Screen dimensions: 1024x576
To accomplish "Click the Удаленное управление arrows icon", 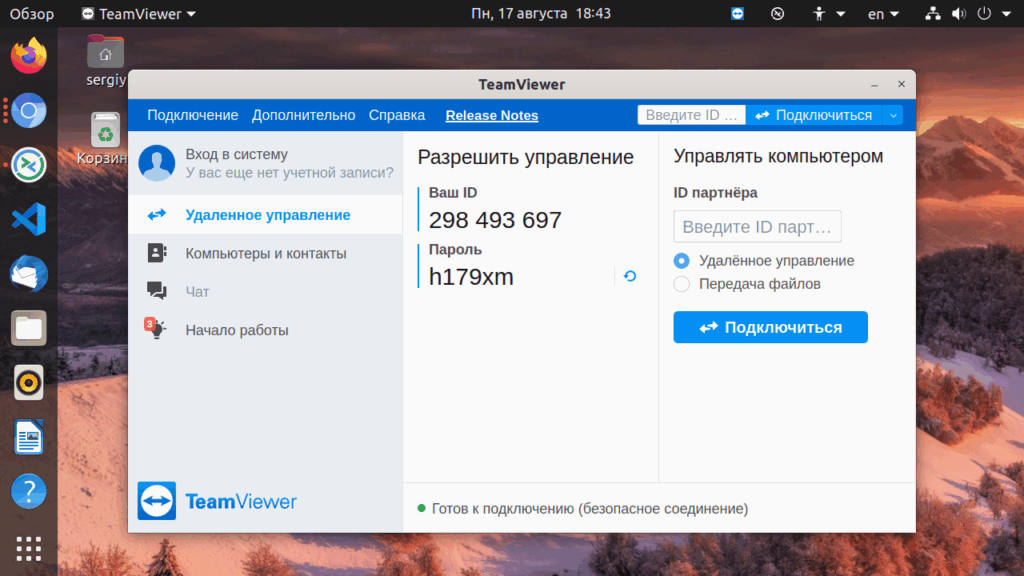I will pyautogui.click(x=157, y=214).
